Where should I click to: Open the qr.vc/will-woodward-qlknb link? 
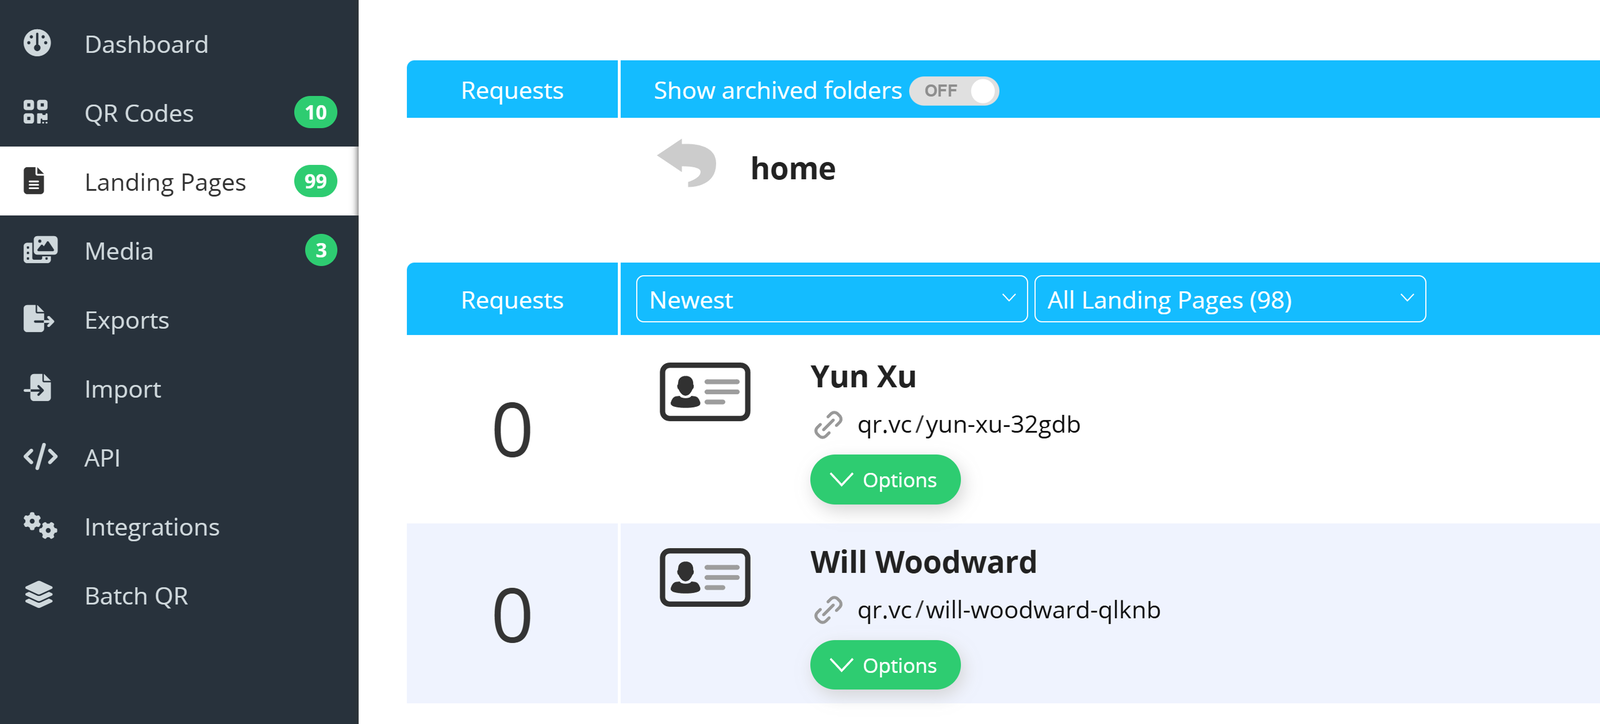pos(1008,610)
